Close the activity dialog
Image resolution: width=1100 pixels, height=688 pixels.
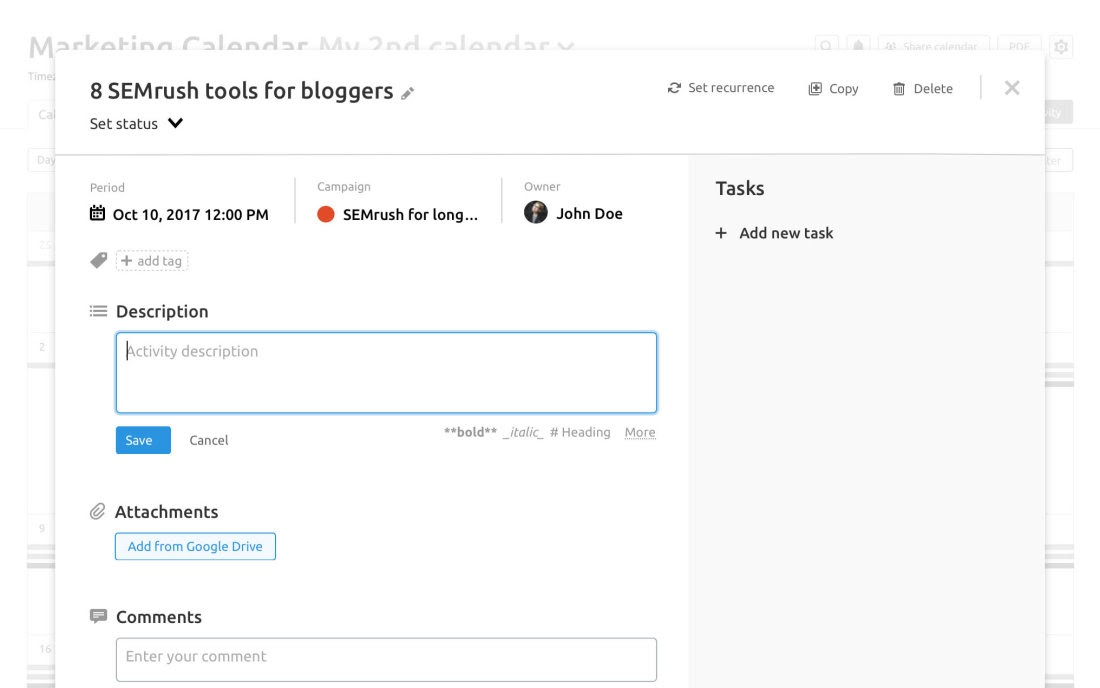point(1012,88)
